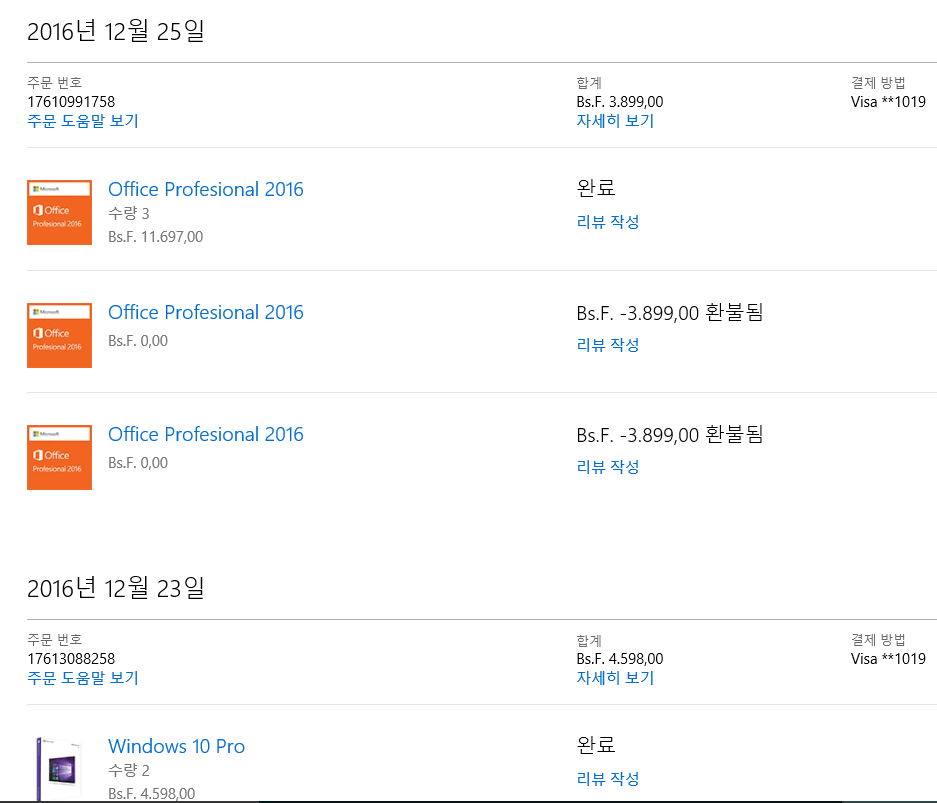The height and width of the screenshot is (803, 937).
Task: Open the middle Office Profesional 2016 title link
Action: point(205,312)
